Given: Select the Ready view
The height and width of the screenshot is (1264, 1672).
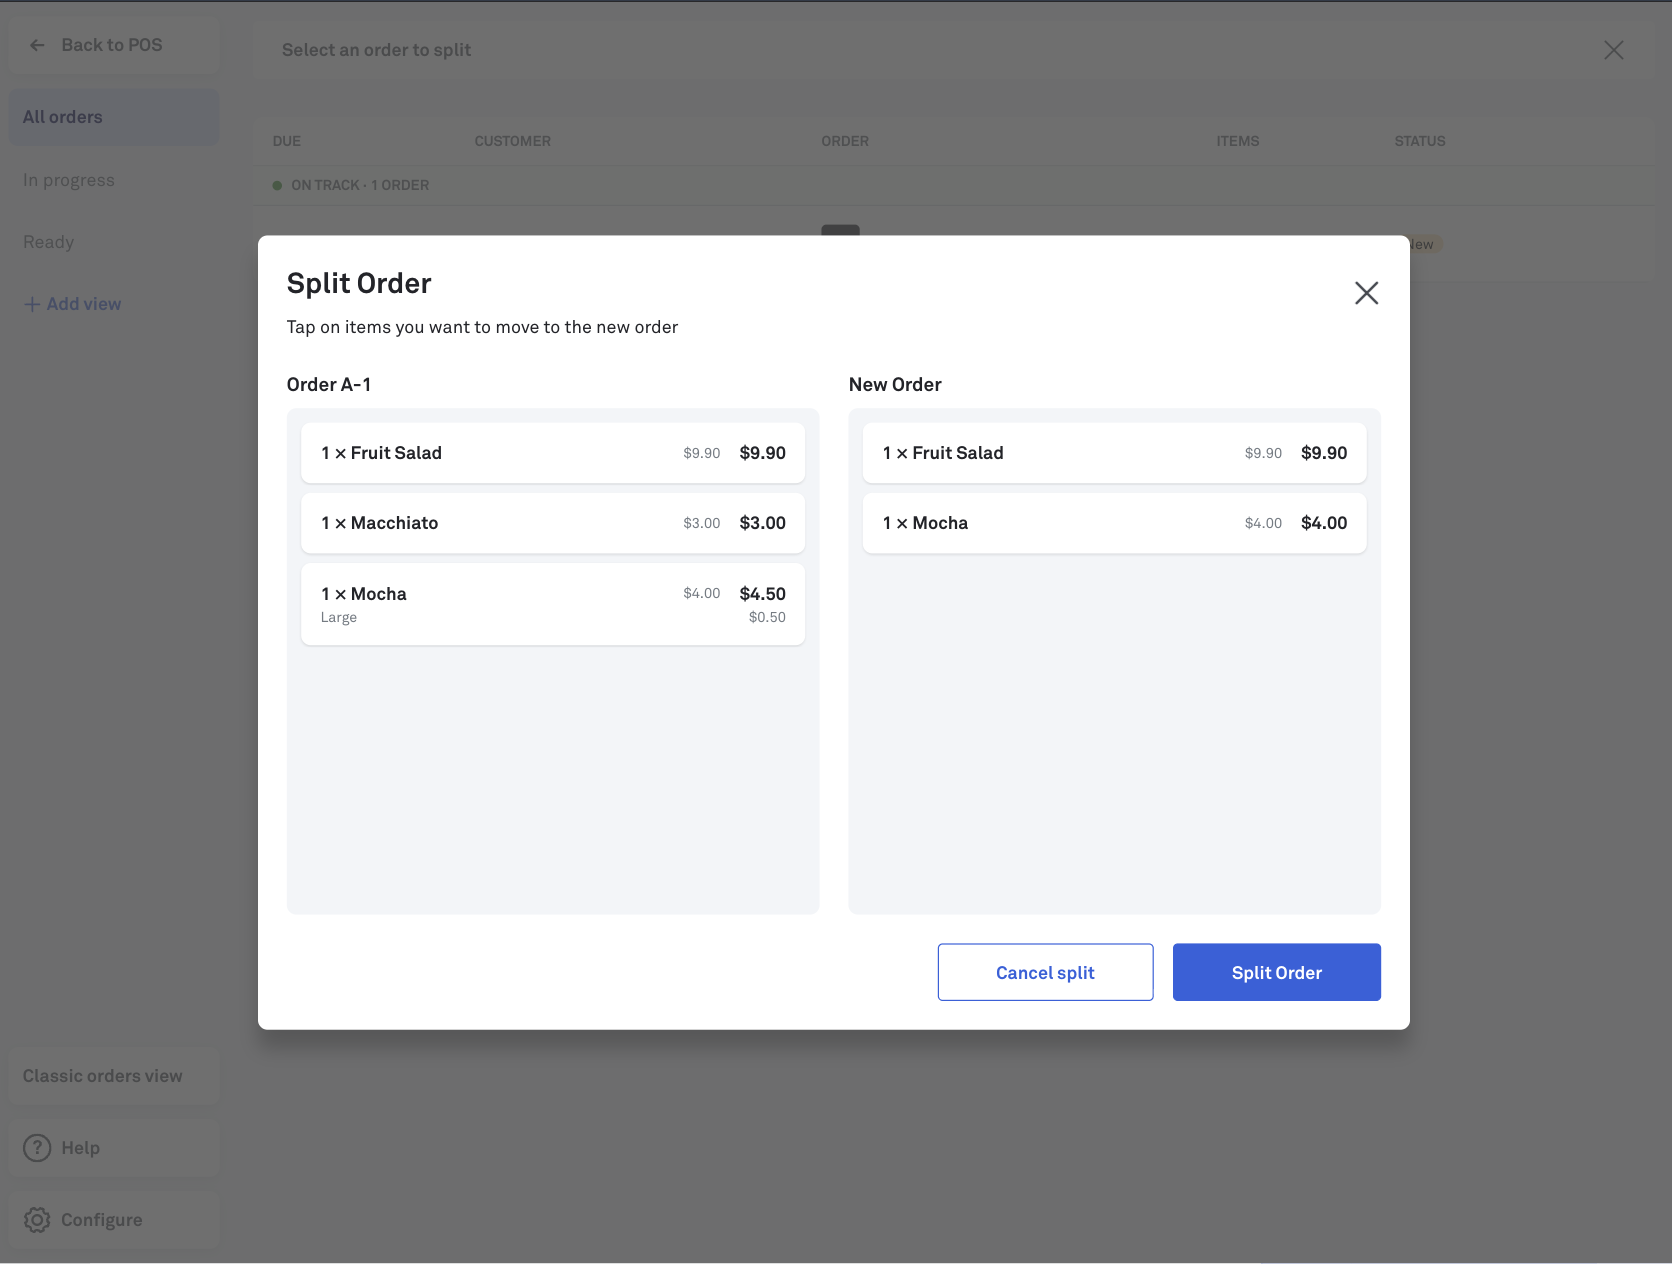Looking at the screenshot, I should point(49,242).
